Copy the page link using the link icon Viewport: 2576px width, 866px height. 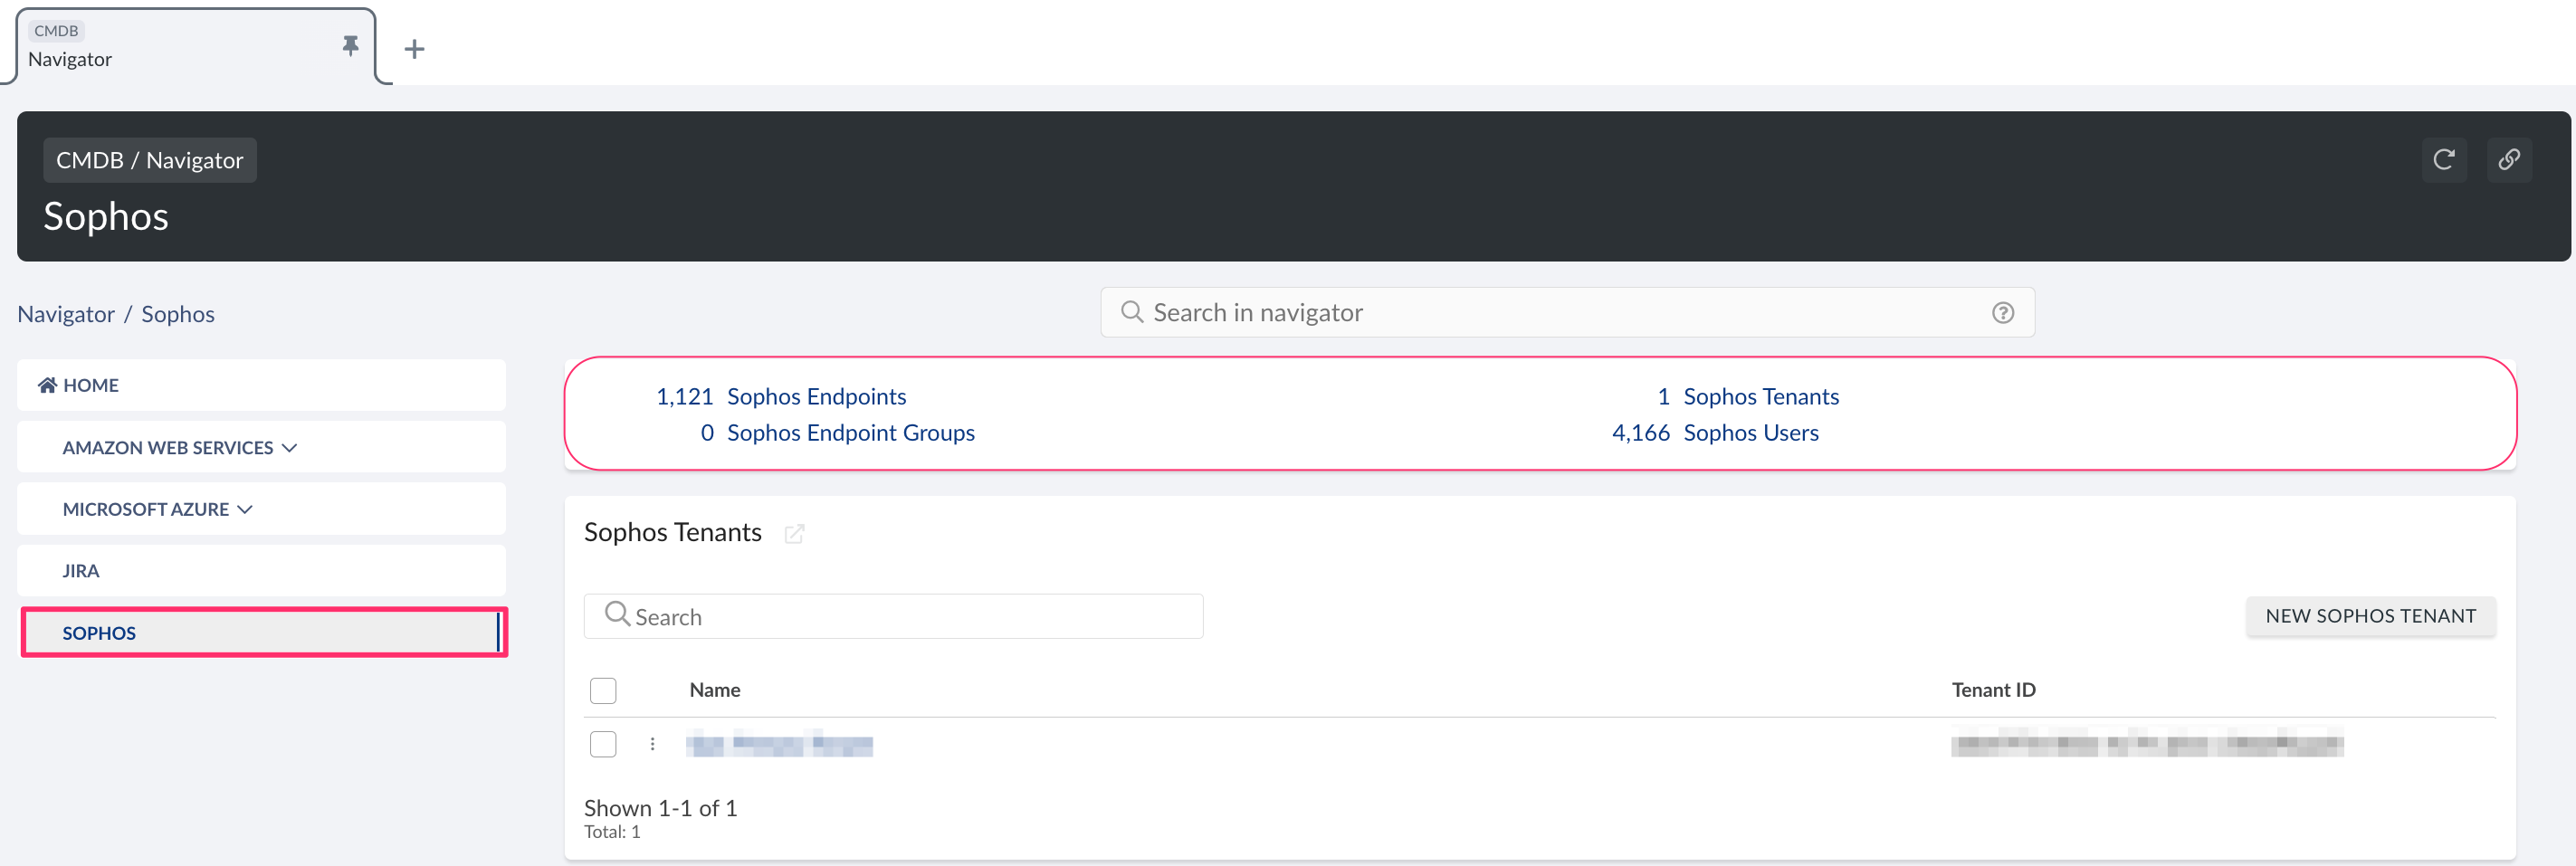[x=2510, y=159]
